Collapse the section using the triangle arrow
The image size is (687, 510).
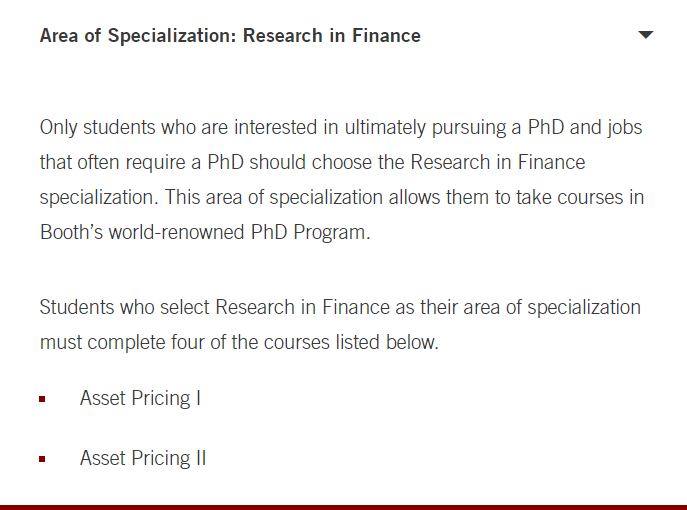(x=646, y=35)
